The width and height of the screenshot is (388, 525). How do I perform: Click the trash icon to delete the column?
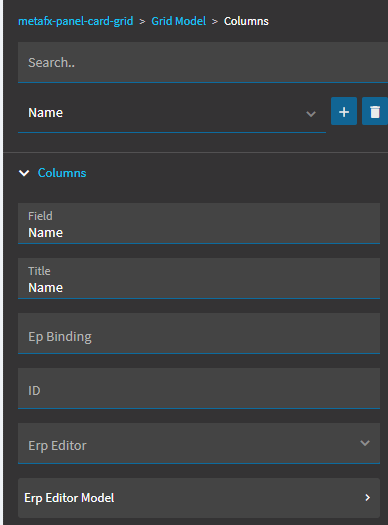pos(375,111)
